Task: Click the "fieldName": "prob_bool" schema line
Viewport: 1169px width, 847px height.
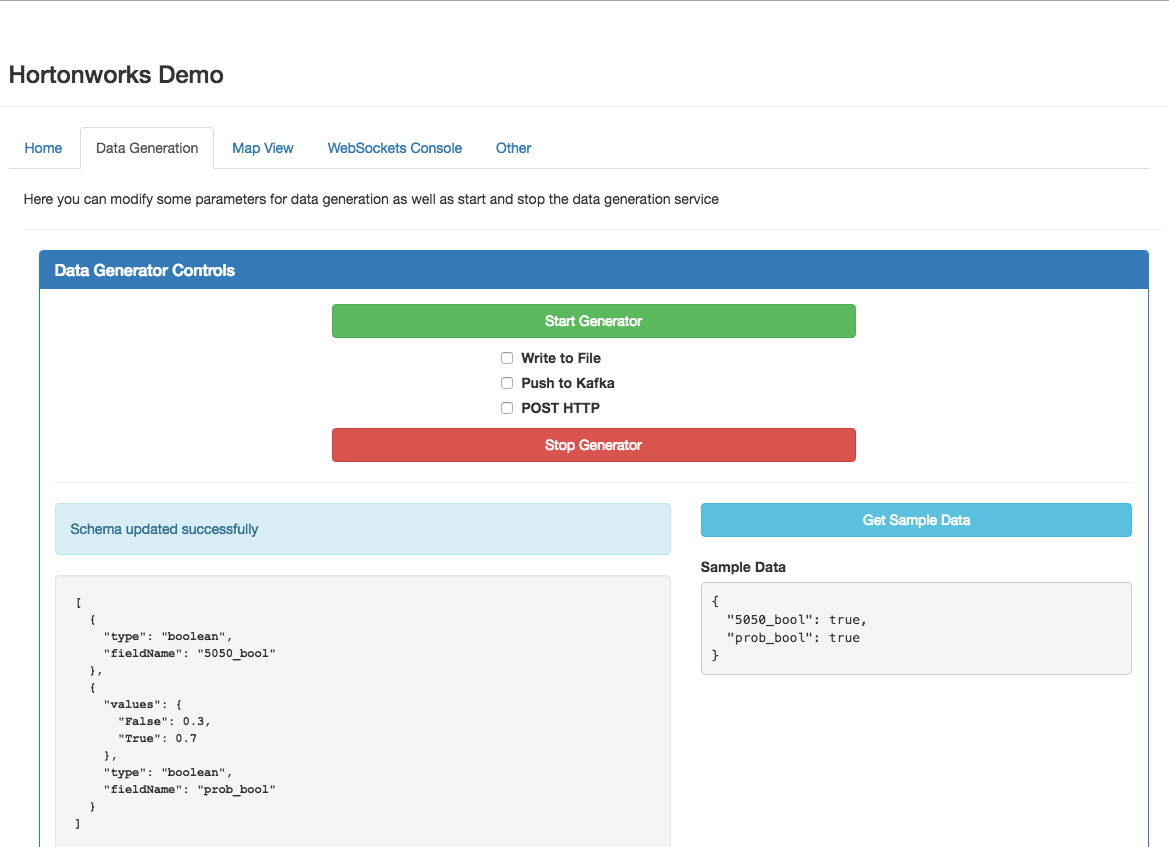Action: 189,789
